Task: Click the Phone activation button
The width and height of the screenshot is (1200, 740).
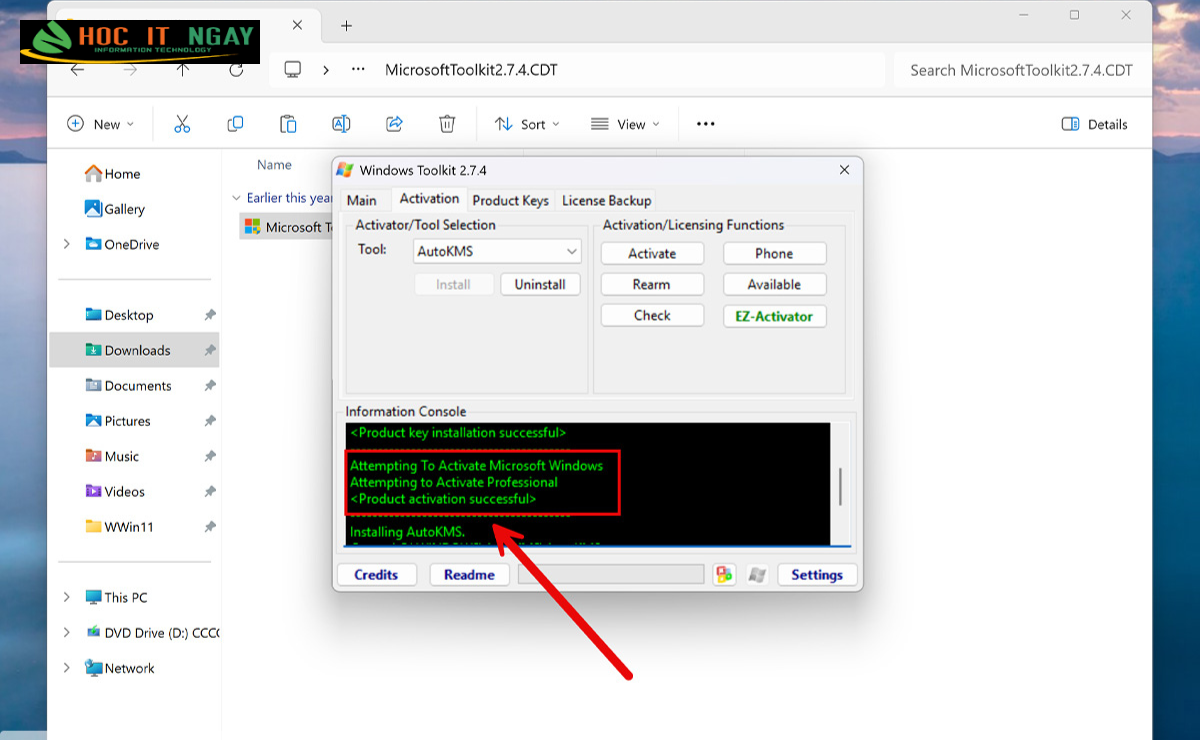Action: [x=775, y=254]
